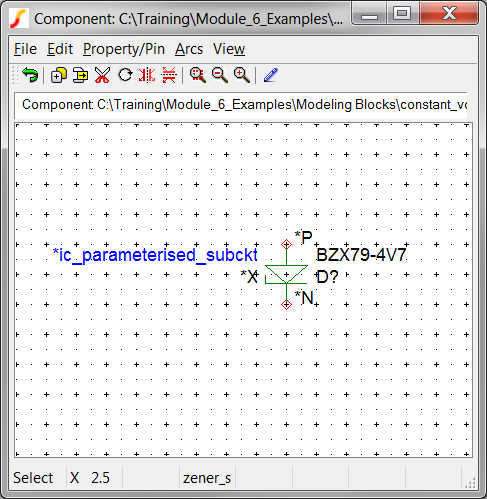
Task: Rotate the symbol with the rotate icon
Action: tap(125, 75)
